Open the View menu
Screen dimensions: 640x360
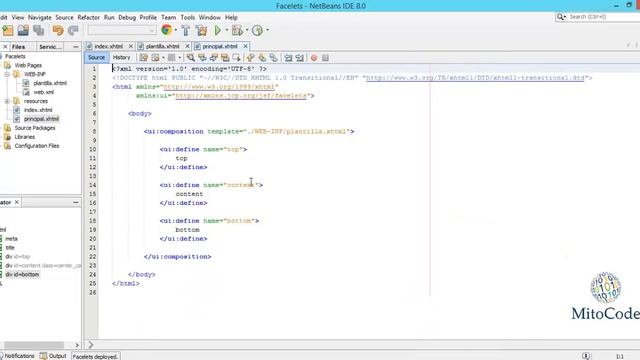[18, 18]
